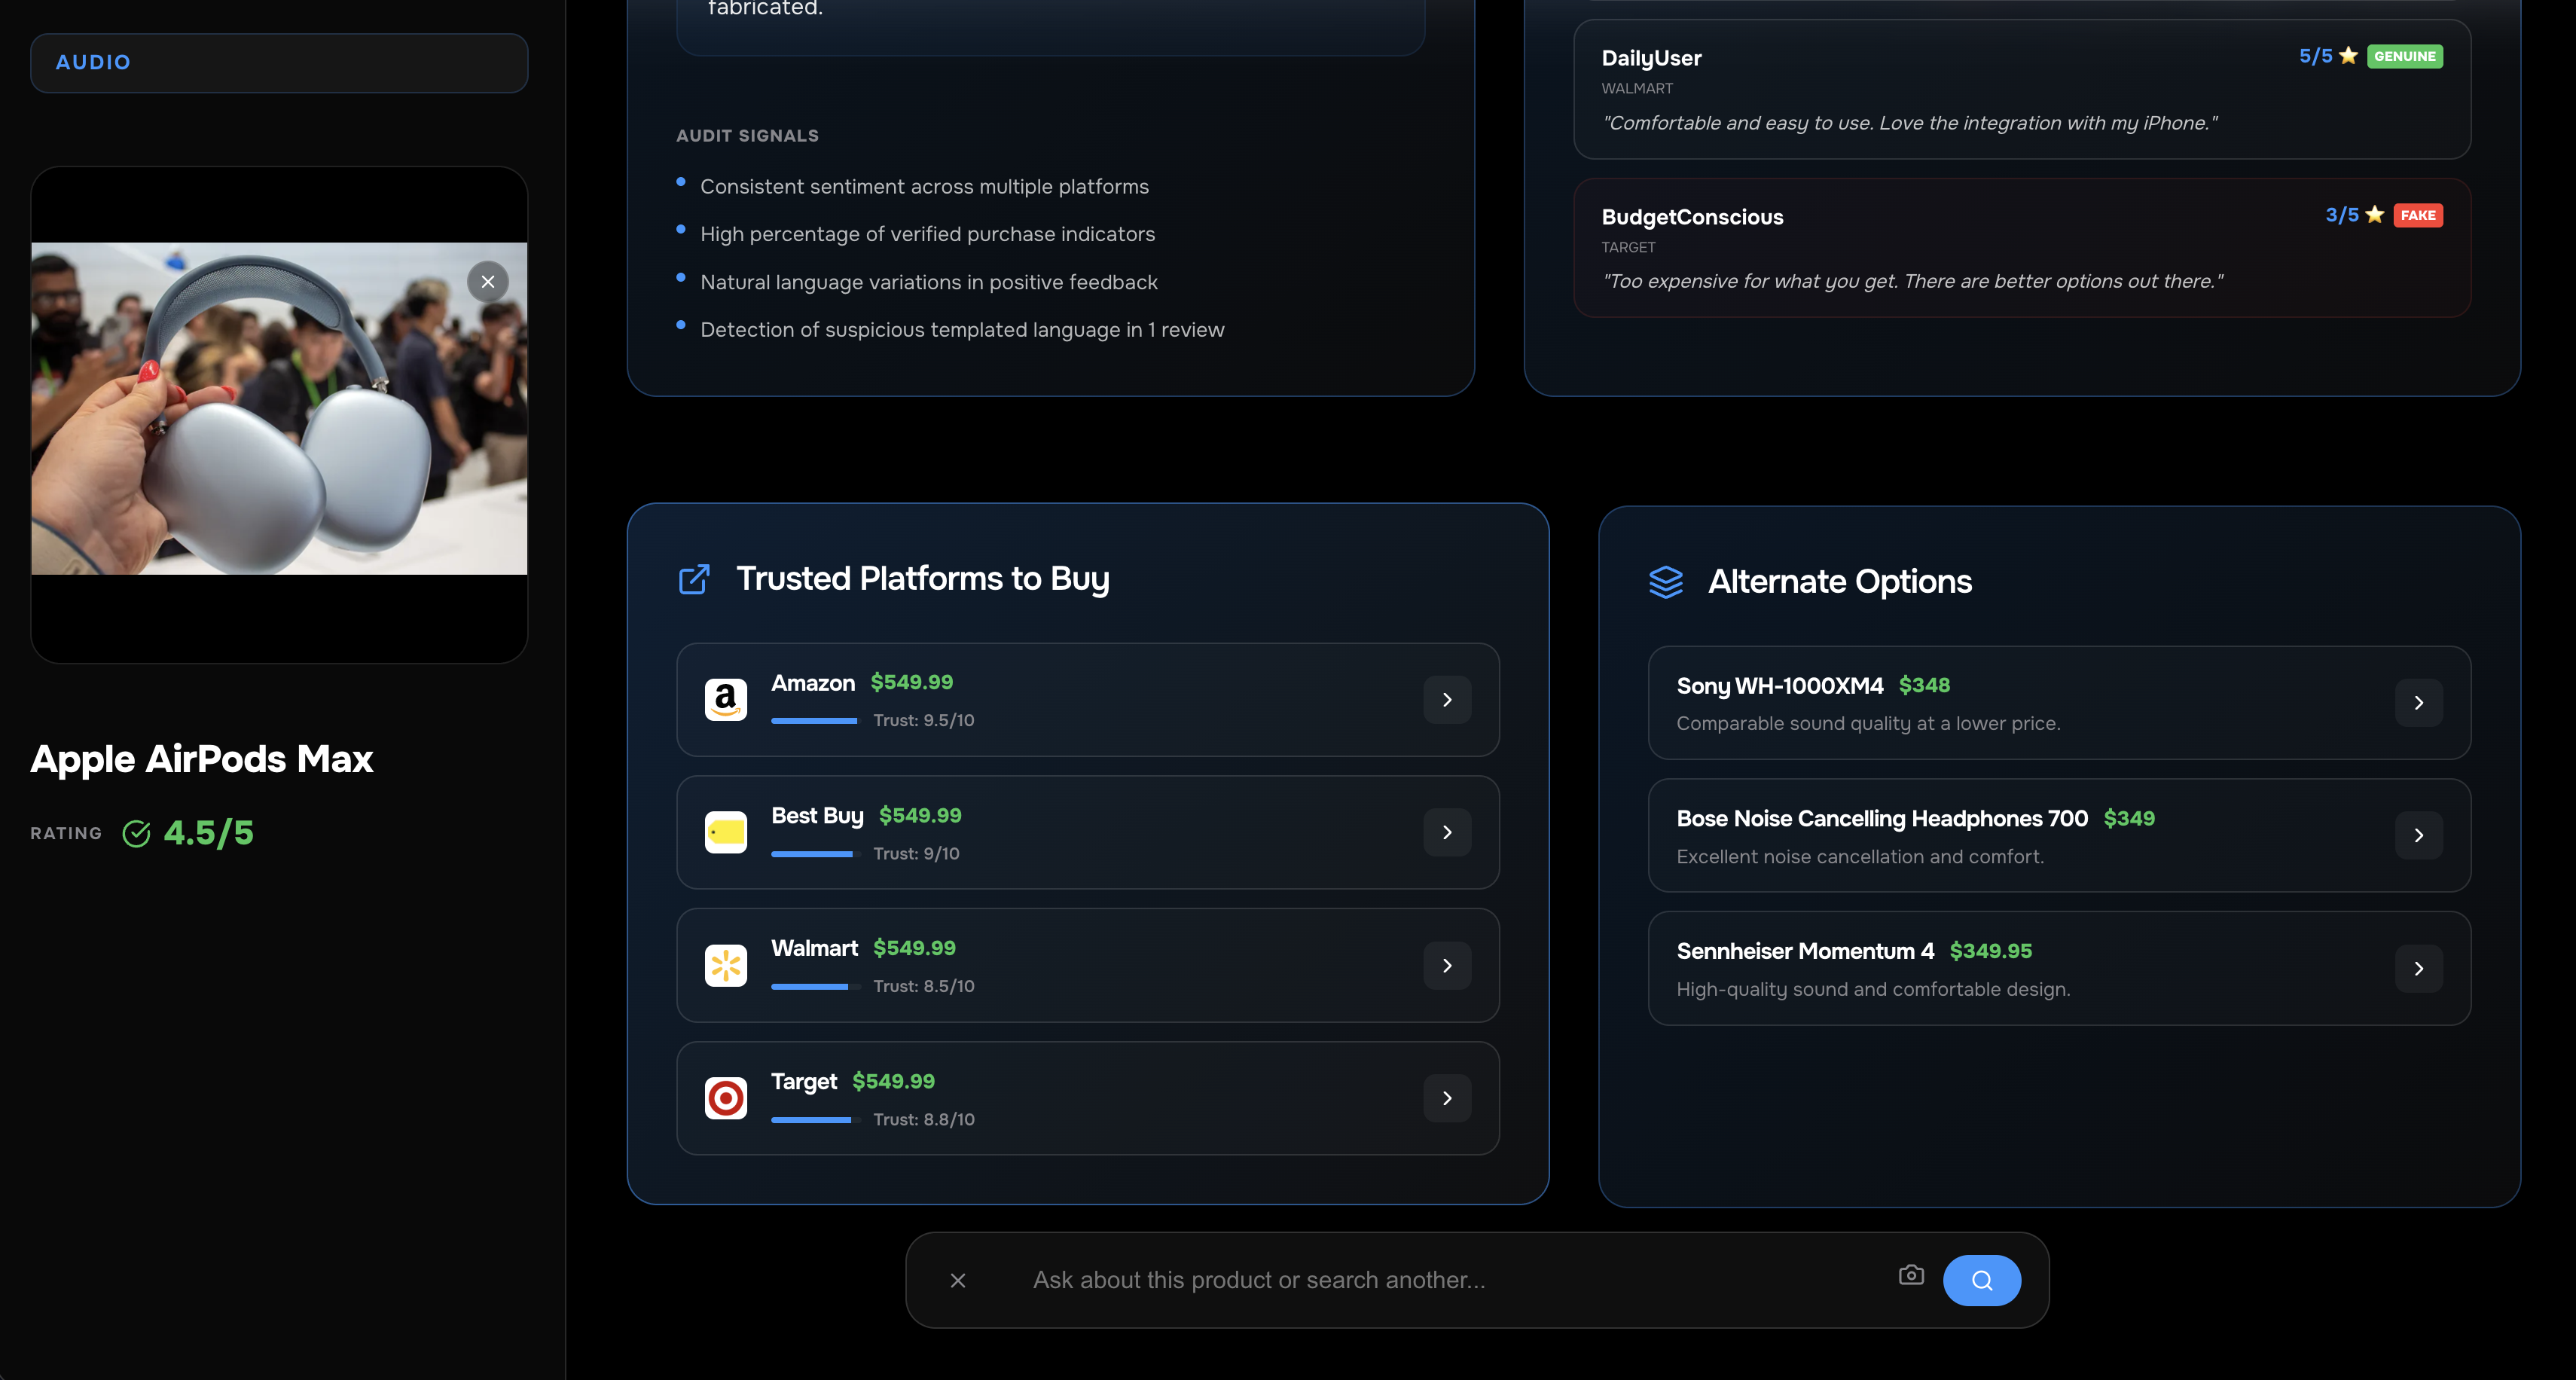Open Target listing via chevron arrow

pos(1446,1098)
